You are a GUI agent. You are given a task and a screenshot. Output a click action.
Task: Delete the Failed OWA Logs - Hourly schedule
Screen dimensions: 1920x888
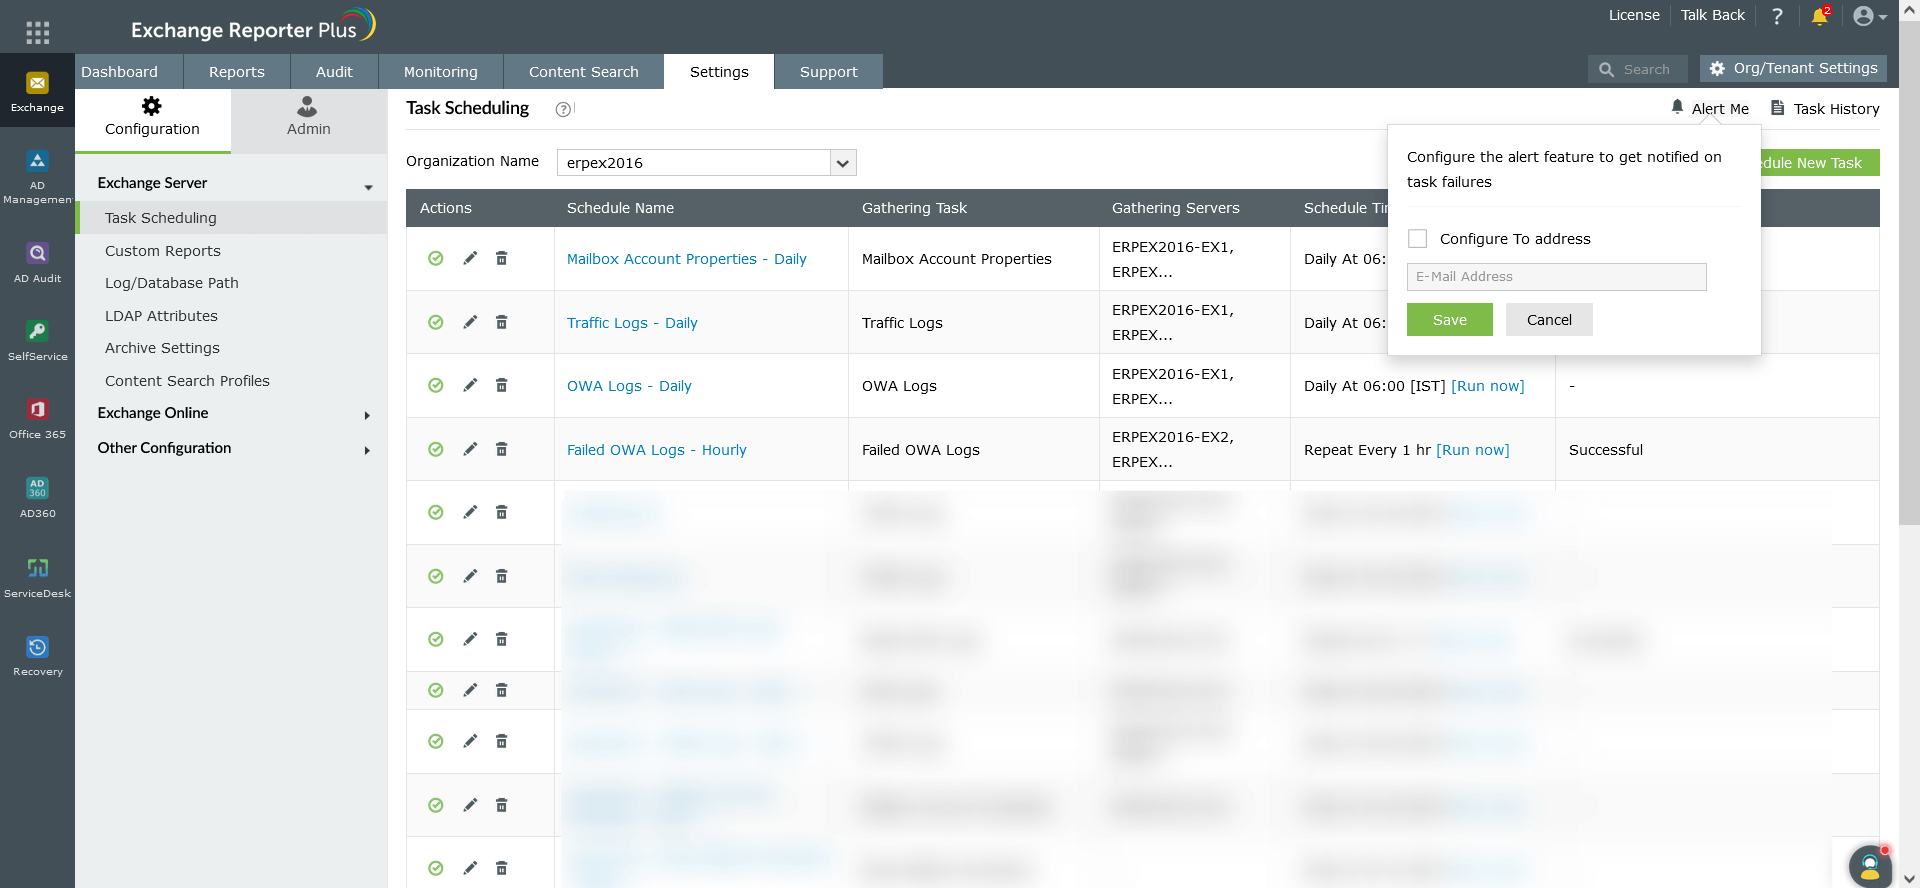[502, 449]
